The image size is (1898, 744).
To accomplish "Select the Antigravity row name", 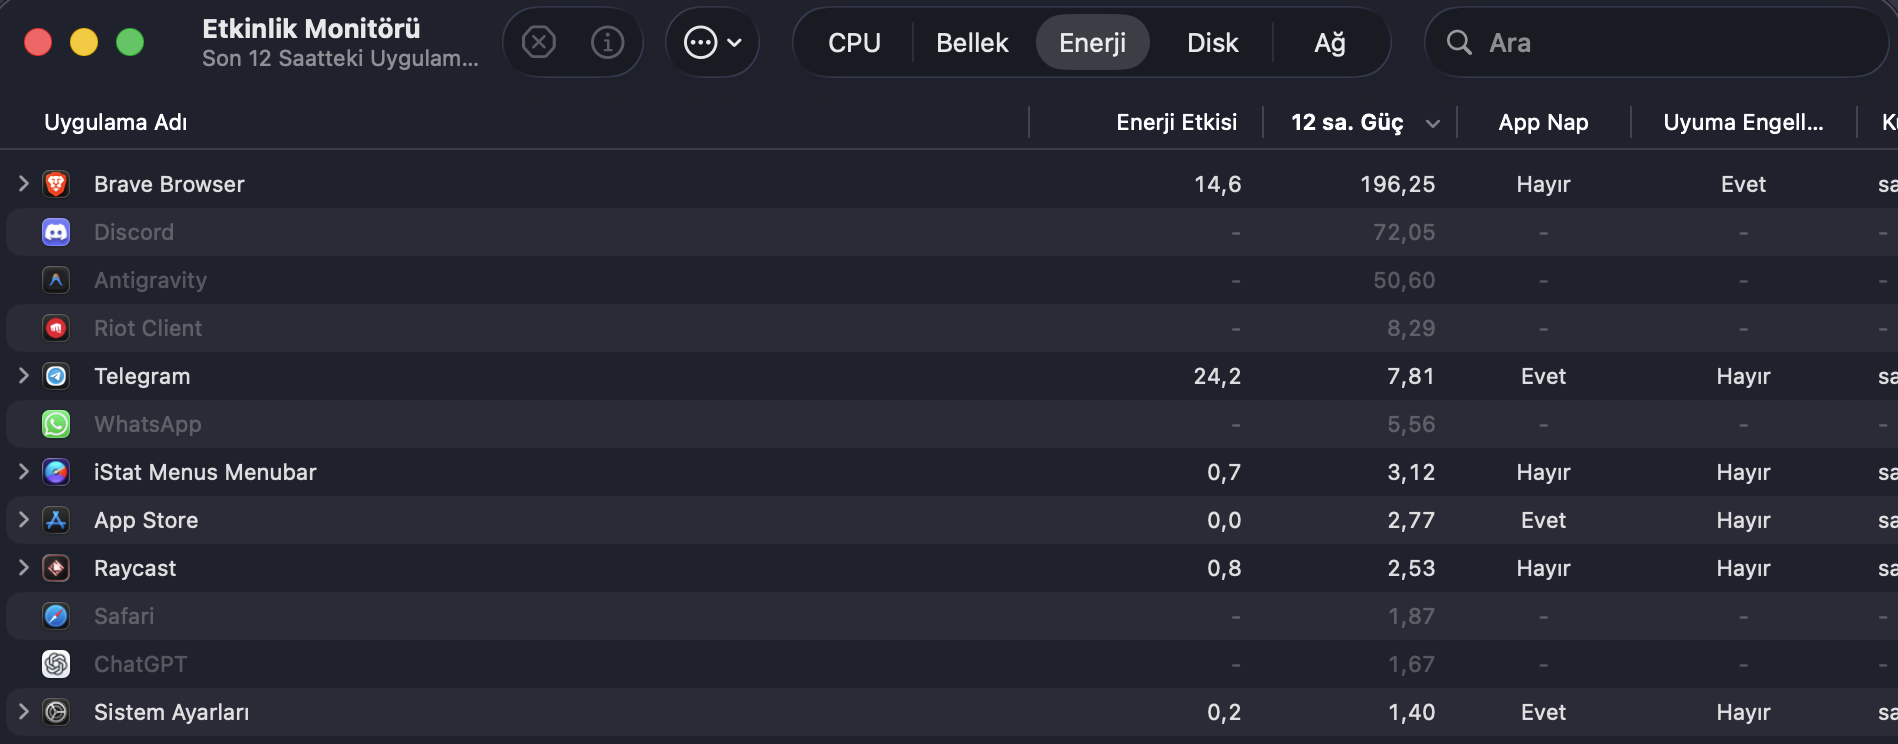I will (x=150, y=280).
